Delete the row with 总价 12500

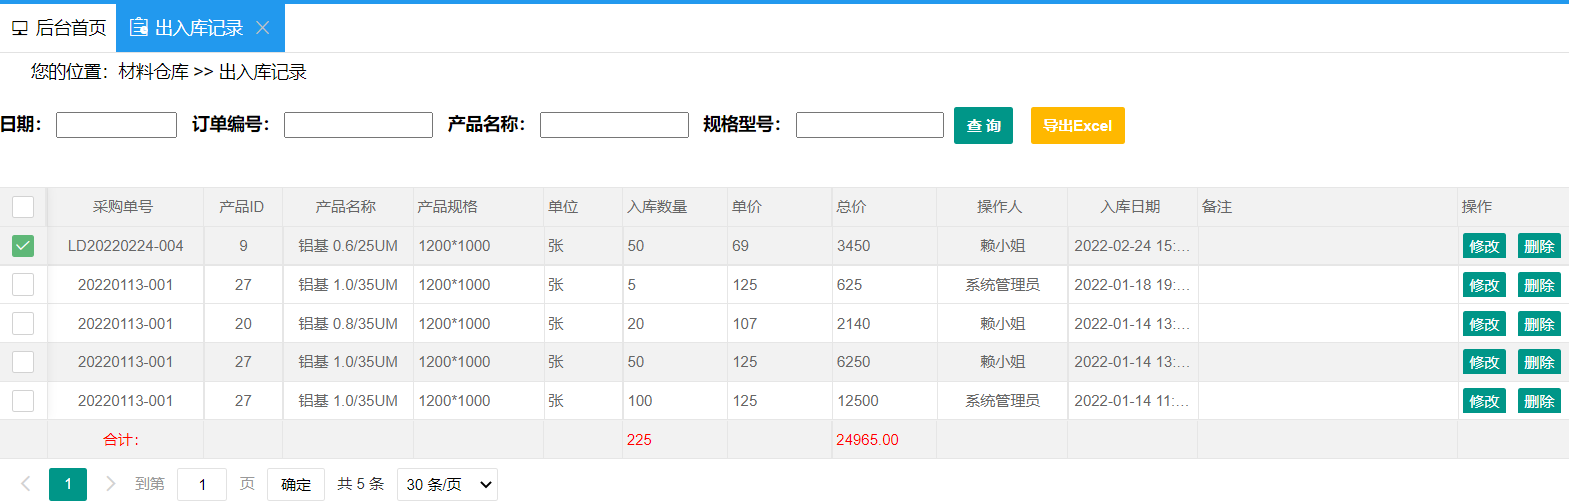[1538, 401]
